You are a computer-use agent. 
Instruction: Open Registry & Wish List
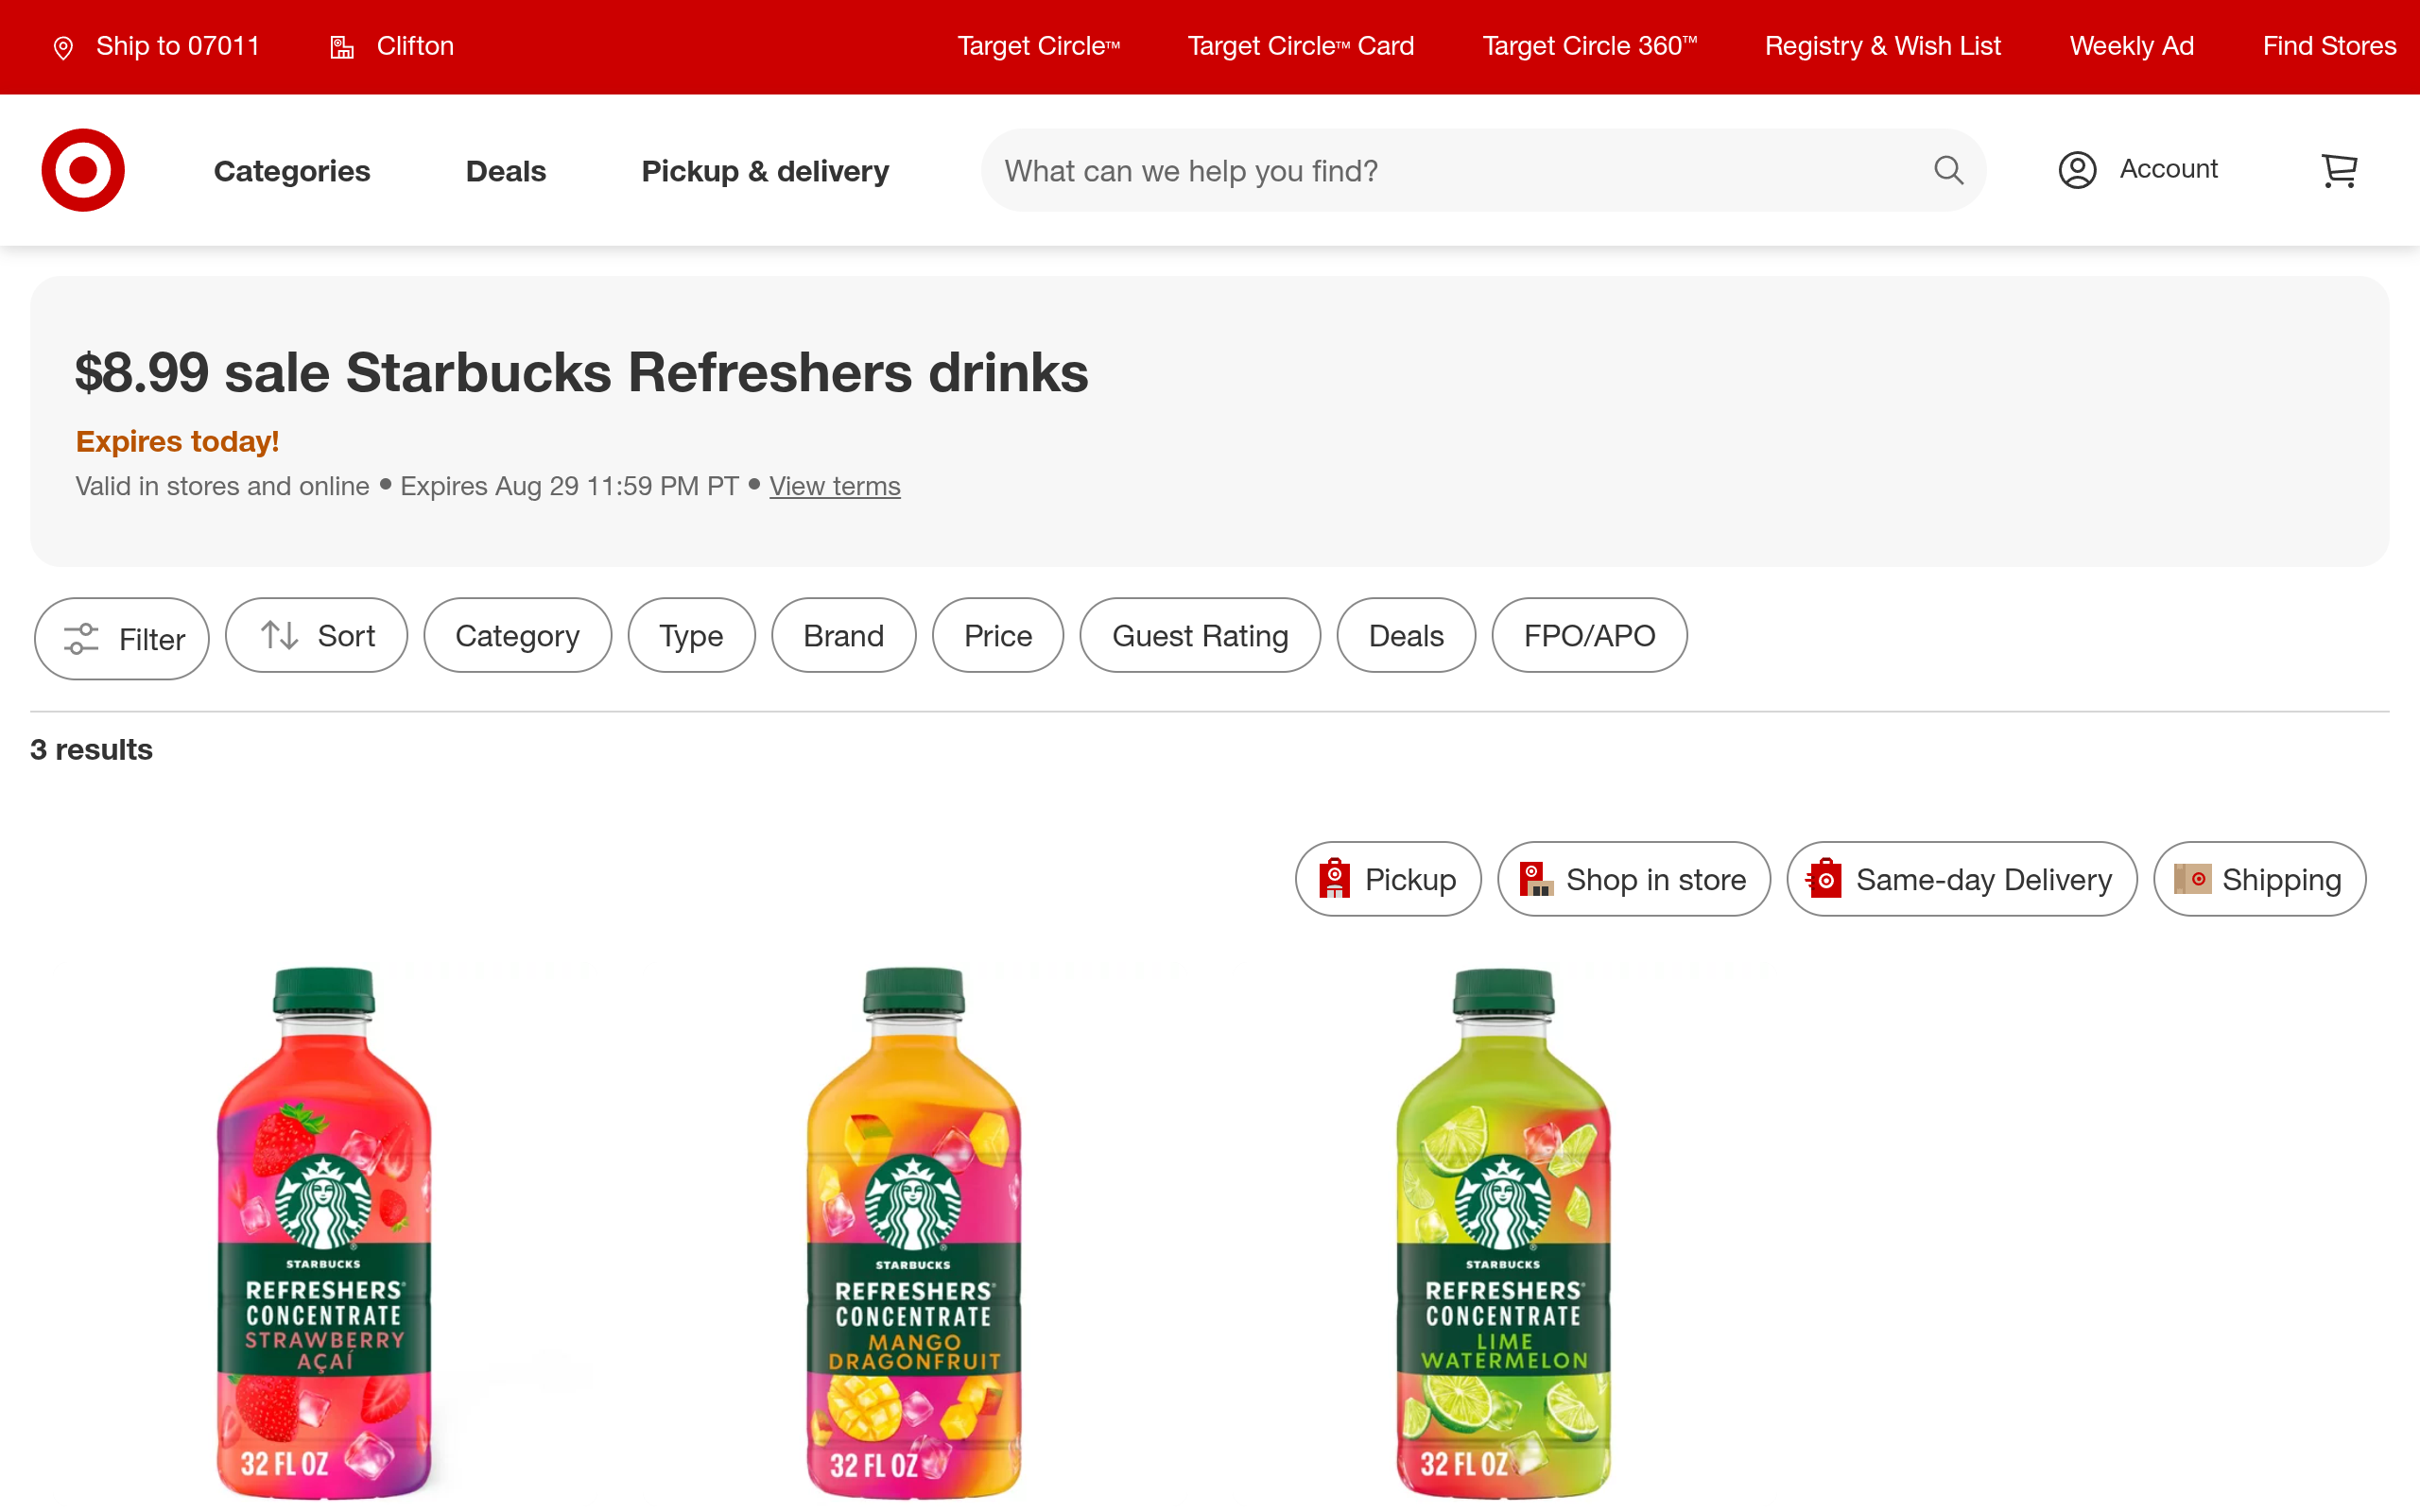point(1883,46)
